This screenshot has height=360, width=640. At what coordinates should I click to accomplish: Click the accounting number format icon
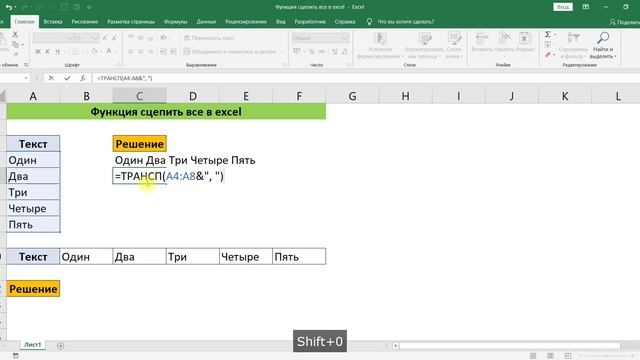[x=297, y=51]
